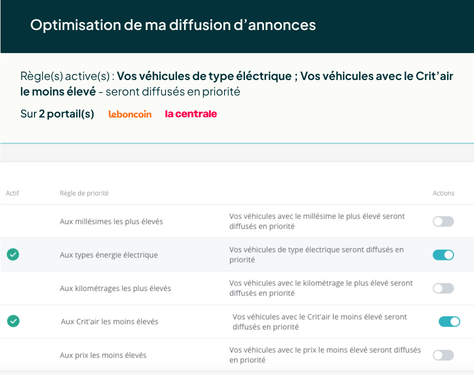Click the green check icon for énergie électrique
474x375 pixels.
pyautogui.click(x=13, y=255)
